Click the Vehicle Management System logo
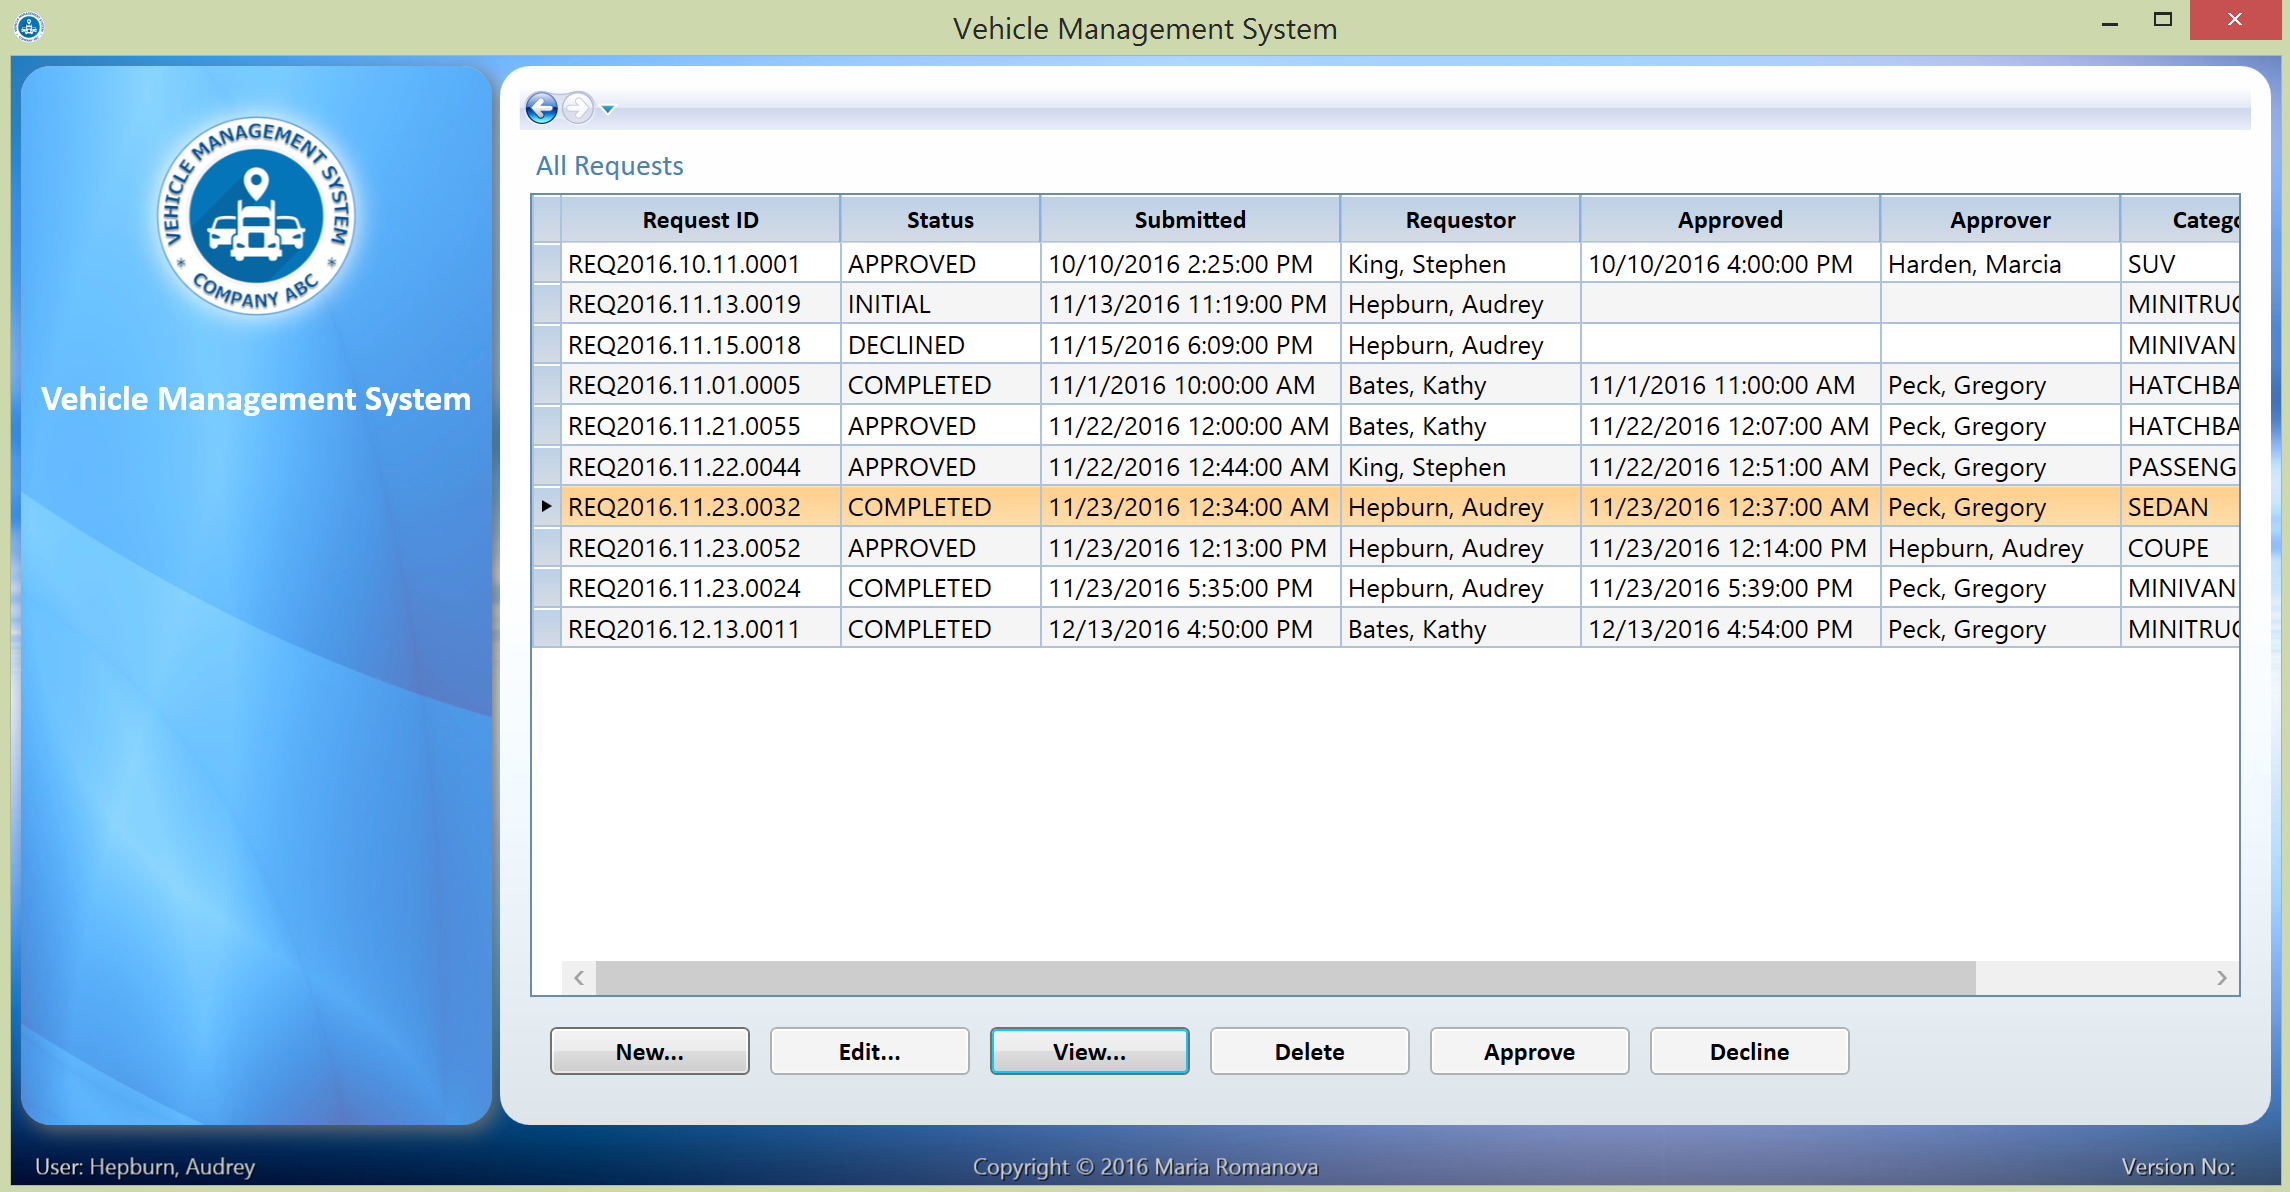 (x=256, y=216)
